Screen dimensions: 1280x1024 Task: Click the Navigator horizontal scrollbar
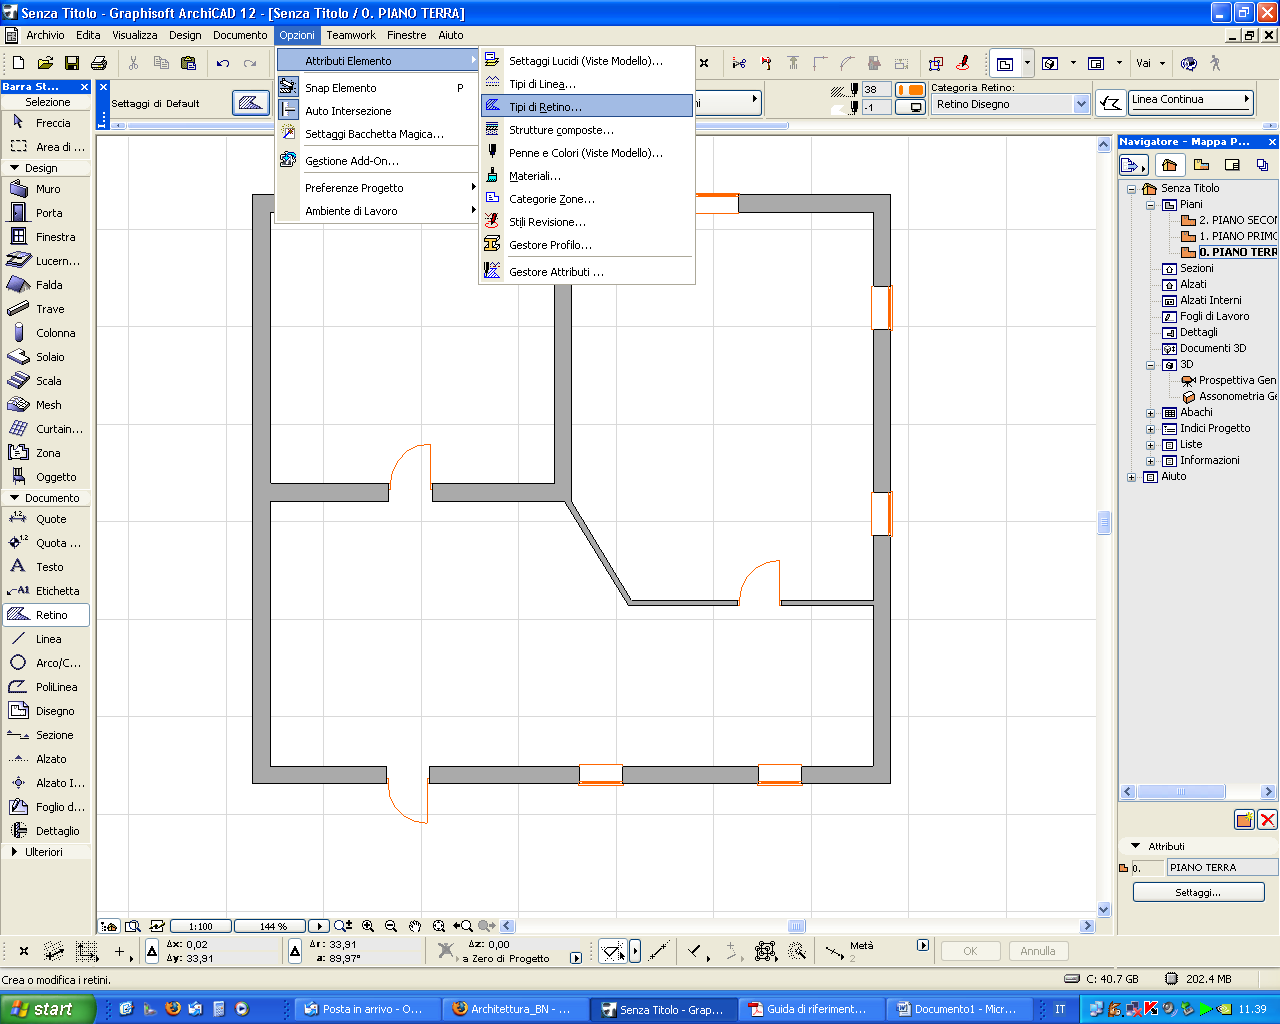pyautogui.click(x=1198, y=792)
